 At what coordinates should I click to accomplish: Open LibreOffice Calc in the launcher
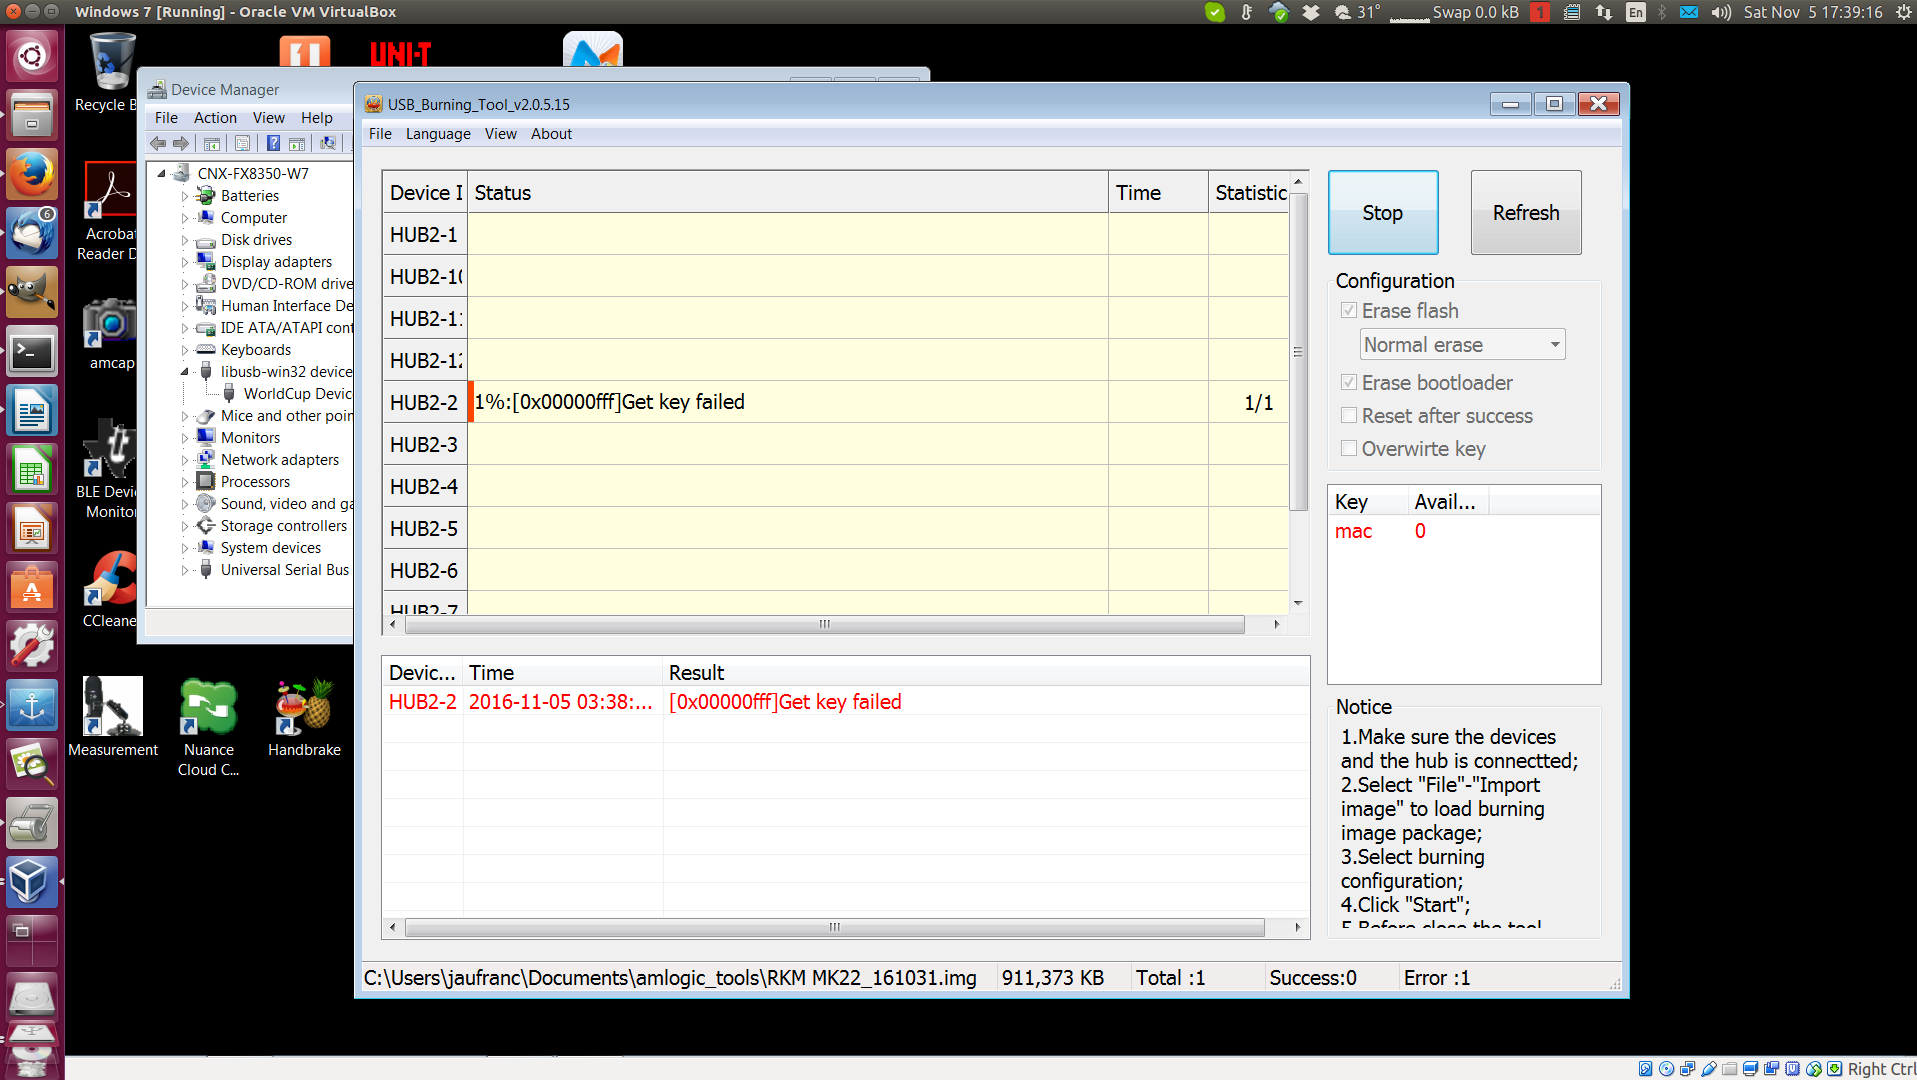(32, 470)
